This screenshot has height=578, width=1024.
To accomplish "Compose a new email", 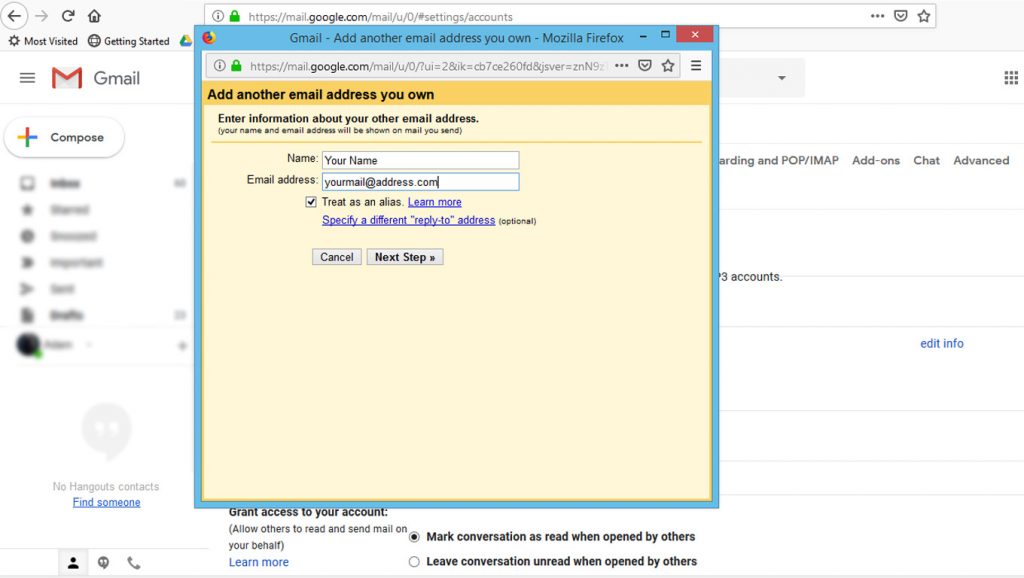I will pos(64,137).
